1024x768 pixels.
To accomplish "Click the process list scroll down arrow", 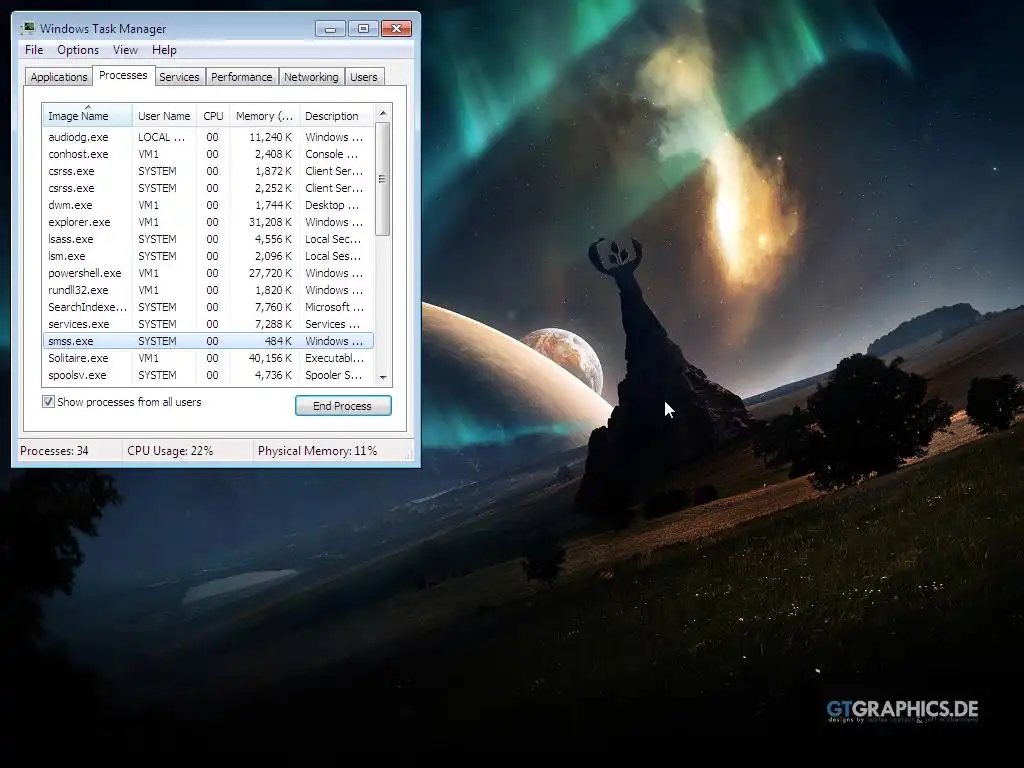I will (x=383, y=377).
